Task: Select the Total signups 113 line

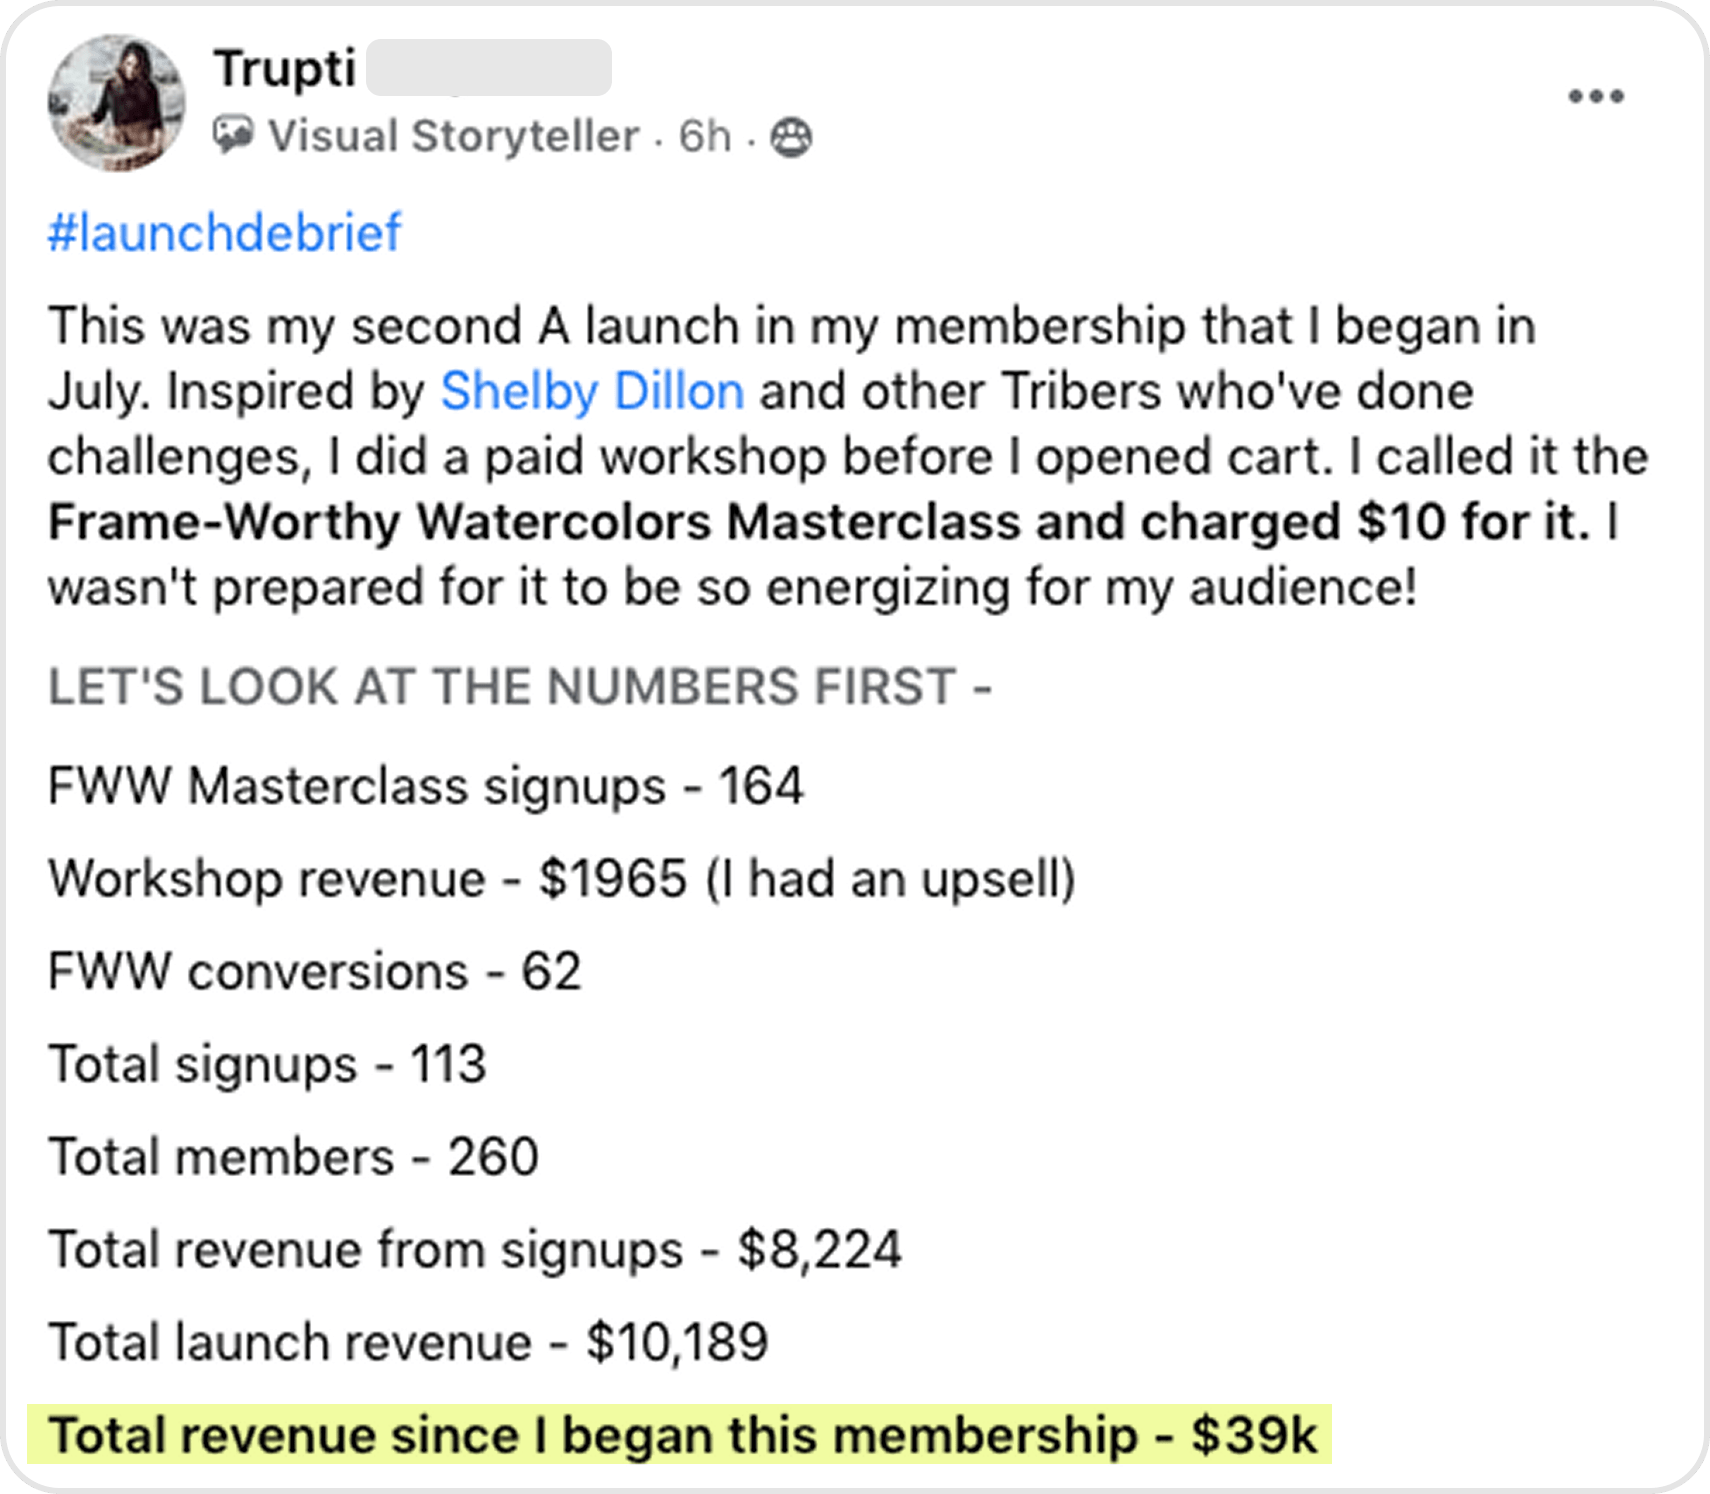Action: coord(267,1064)
